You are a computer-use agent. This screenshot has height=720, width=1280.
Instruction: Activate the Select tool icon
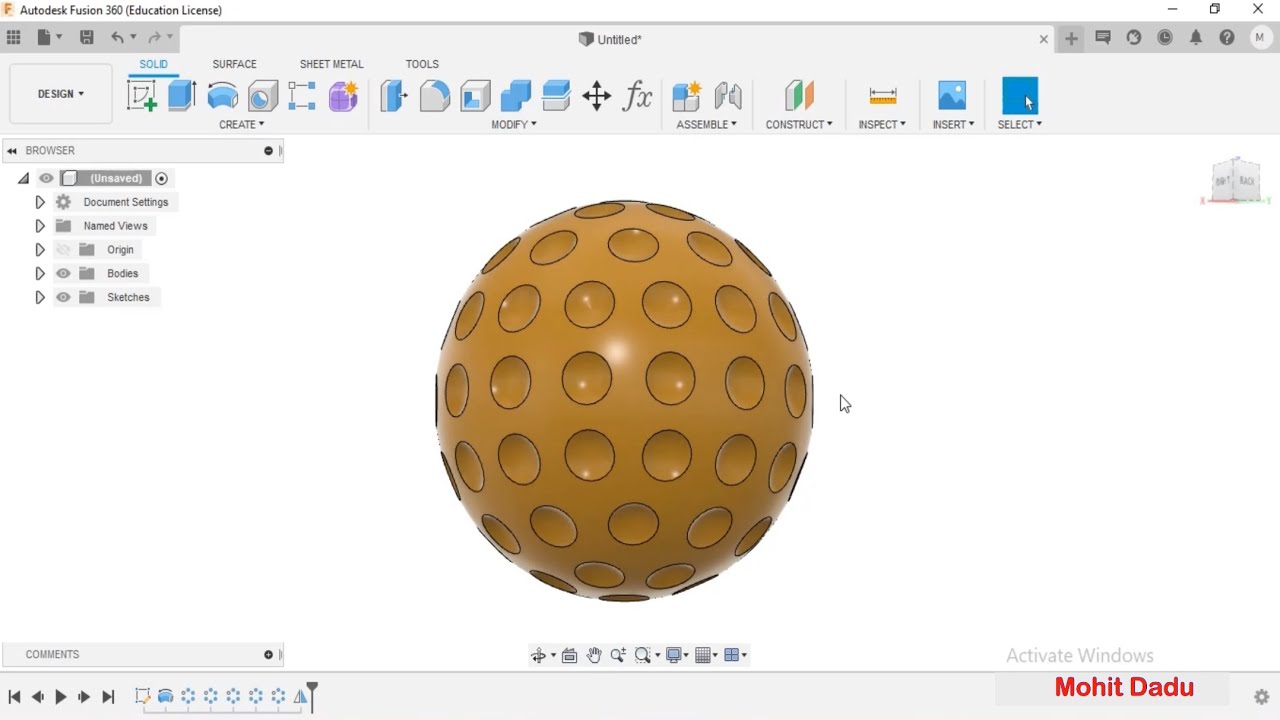tap(1020, 96)
